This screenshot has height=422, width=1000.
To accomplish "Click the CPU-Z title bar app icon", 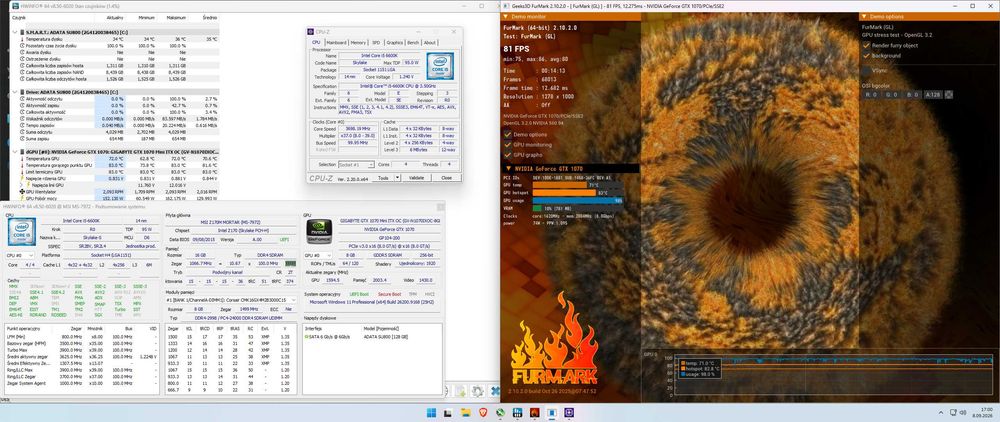I will (311, 31).
